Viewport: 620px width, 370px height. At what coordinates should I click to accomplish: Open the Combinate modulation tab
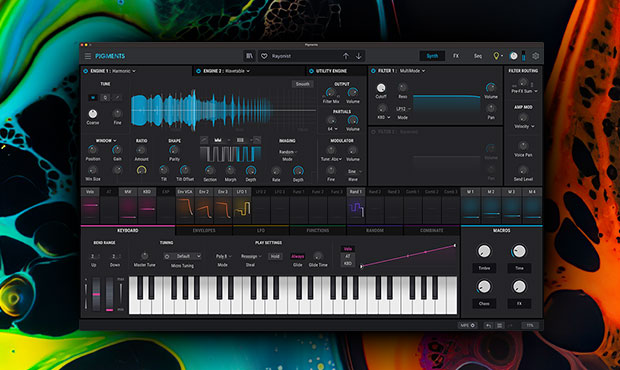pyautogui.click(x=432, y=230)
